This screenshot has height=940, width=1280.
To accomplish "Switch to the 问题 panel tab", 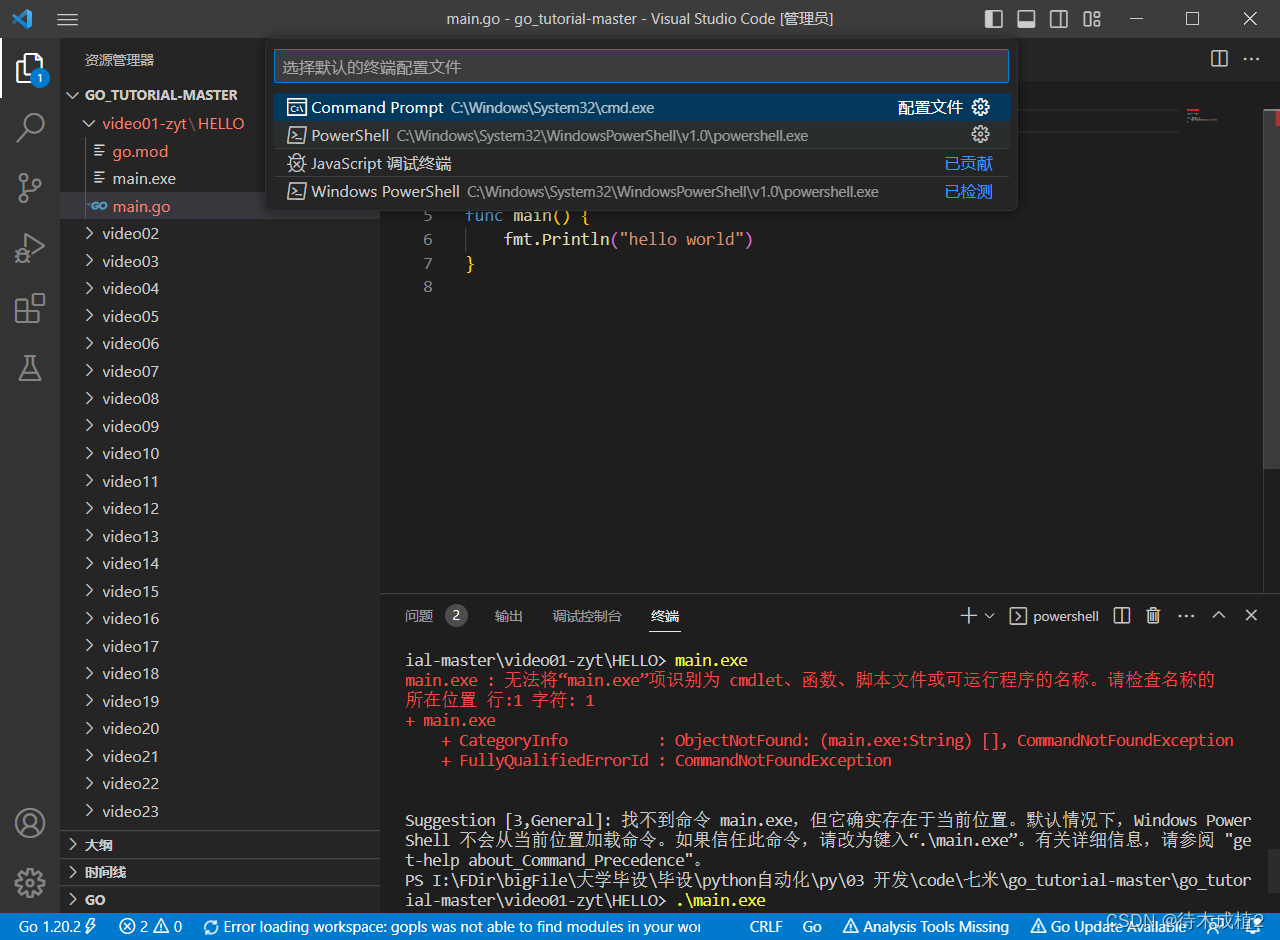I will click(435, 616).
